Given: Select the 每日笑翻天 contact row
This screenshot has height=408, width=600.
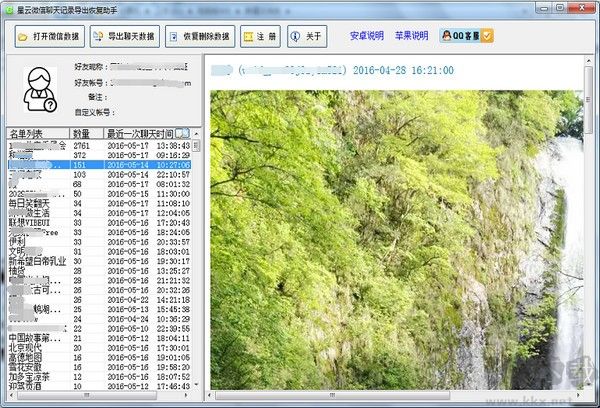Looking at the screenshot, I should click(x=99, y=203).
